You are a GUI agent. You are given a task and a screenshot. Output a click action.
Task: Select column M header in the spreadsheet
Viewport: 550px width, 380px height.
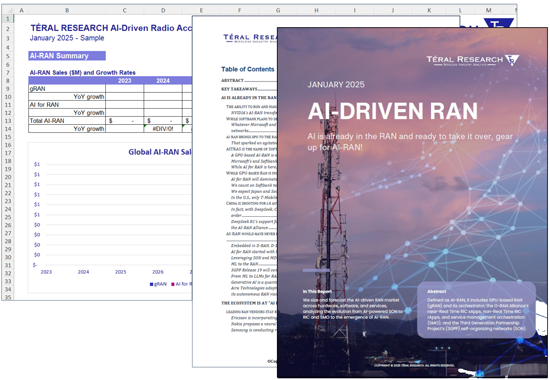click(x=489, y=11)
